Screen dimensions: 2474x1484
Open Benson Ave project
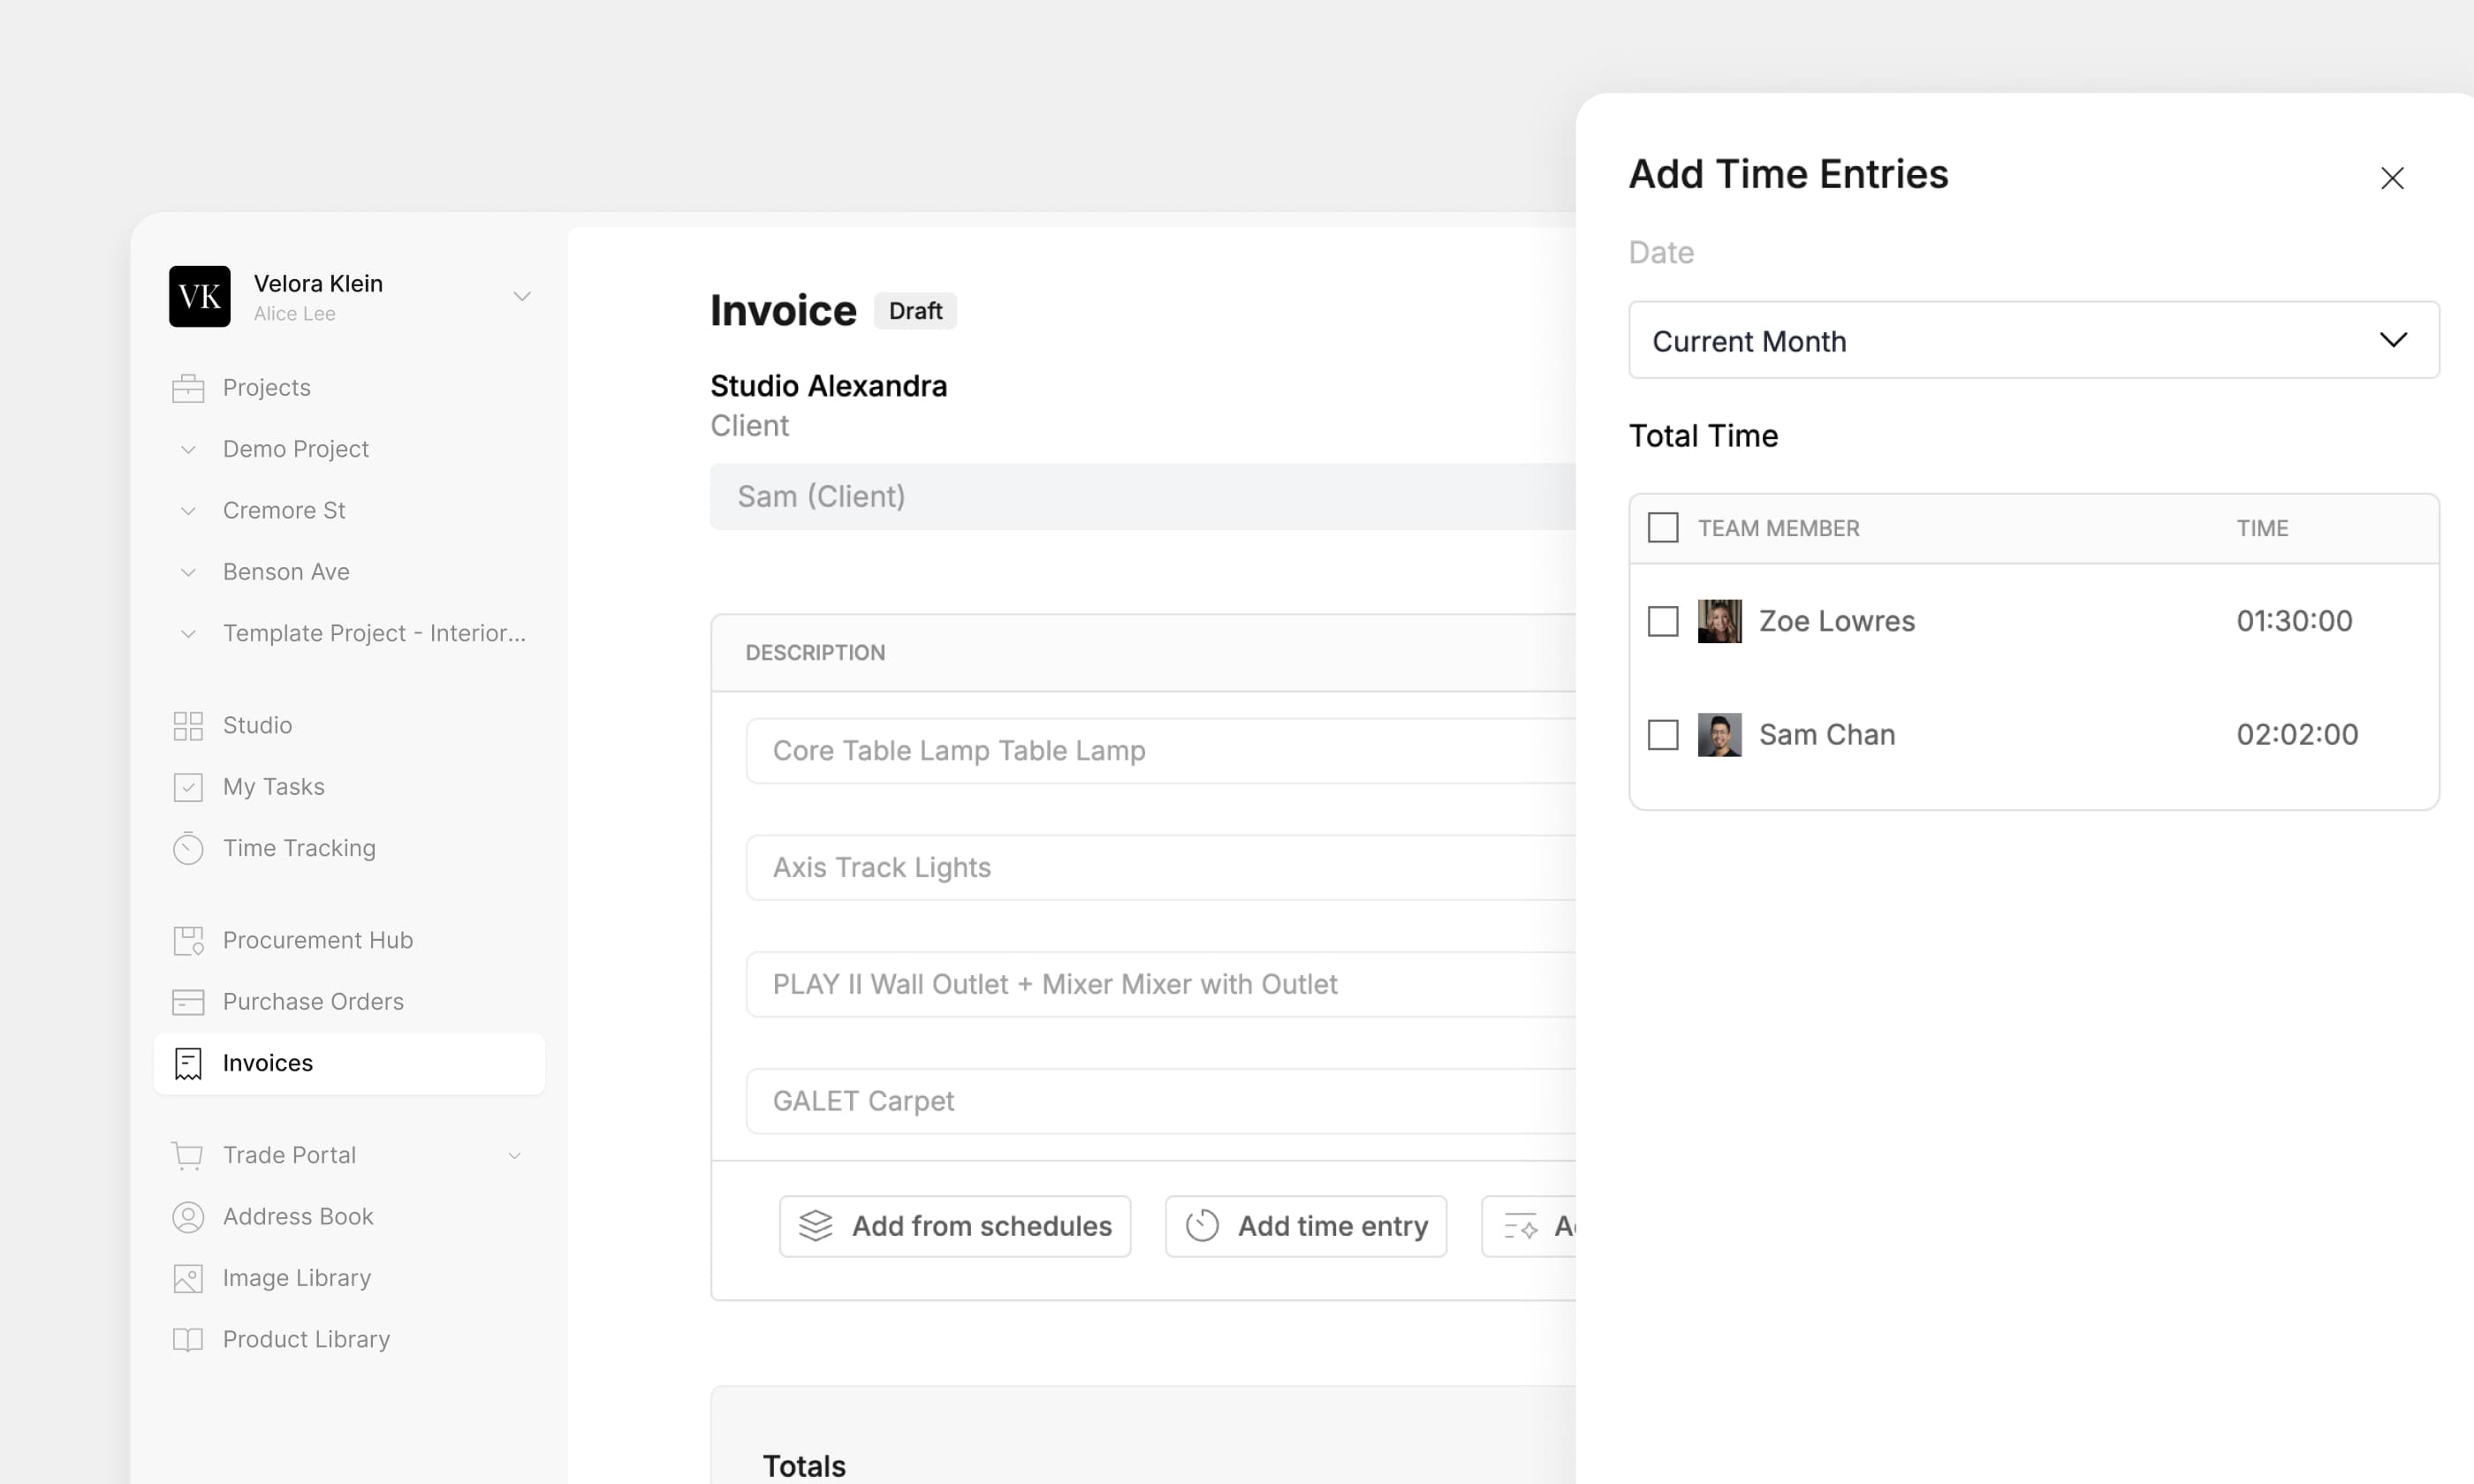pos(286,573)
